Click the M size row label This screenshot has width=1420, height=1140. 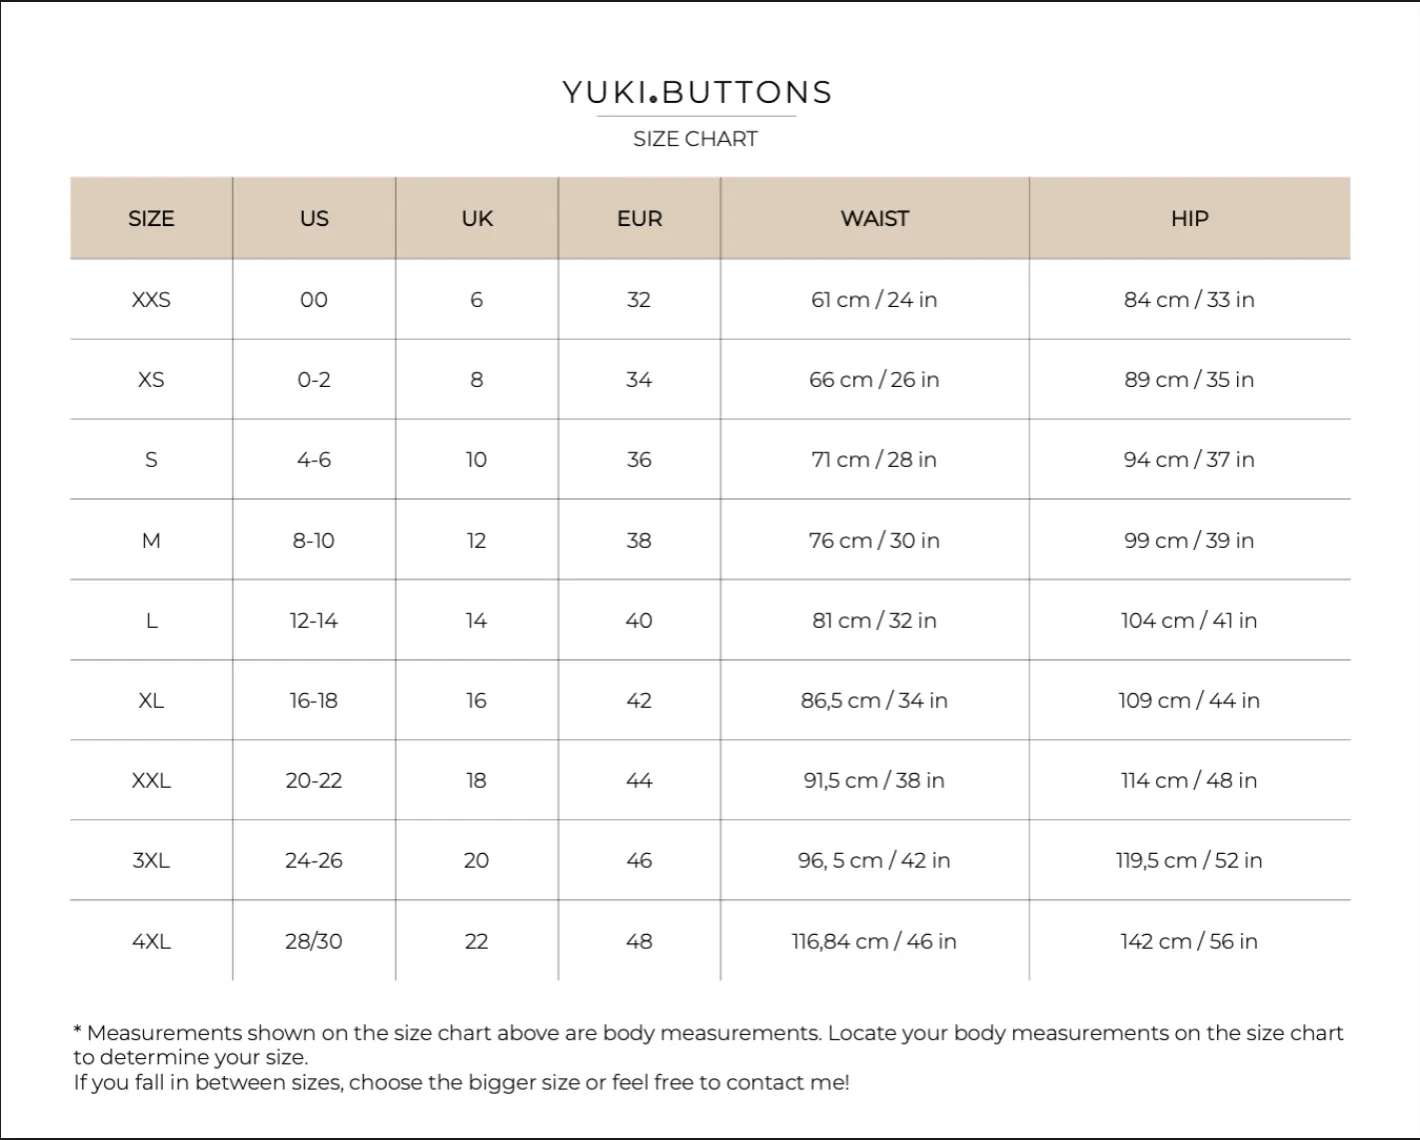pos(151,540)
